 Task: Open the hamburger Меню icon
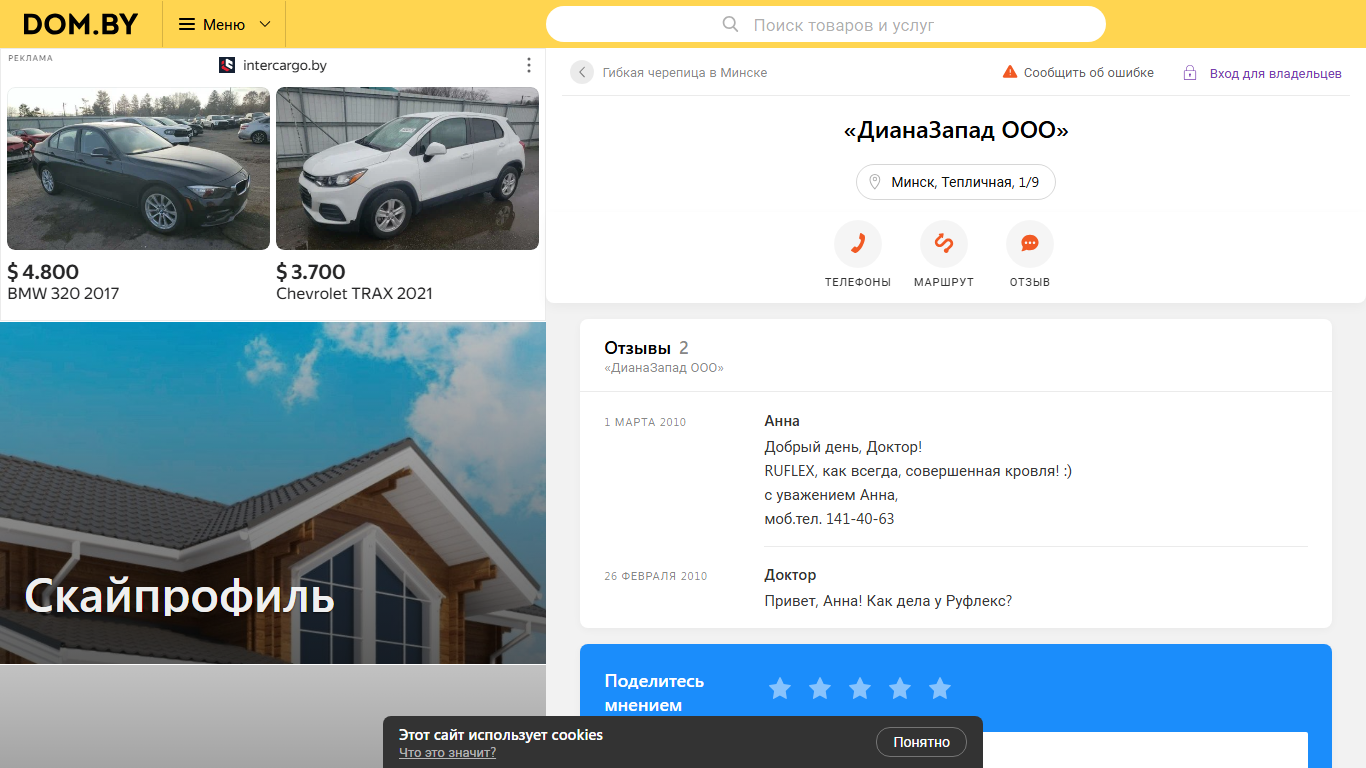[187, 24]
